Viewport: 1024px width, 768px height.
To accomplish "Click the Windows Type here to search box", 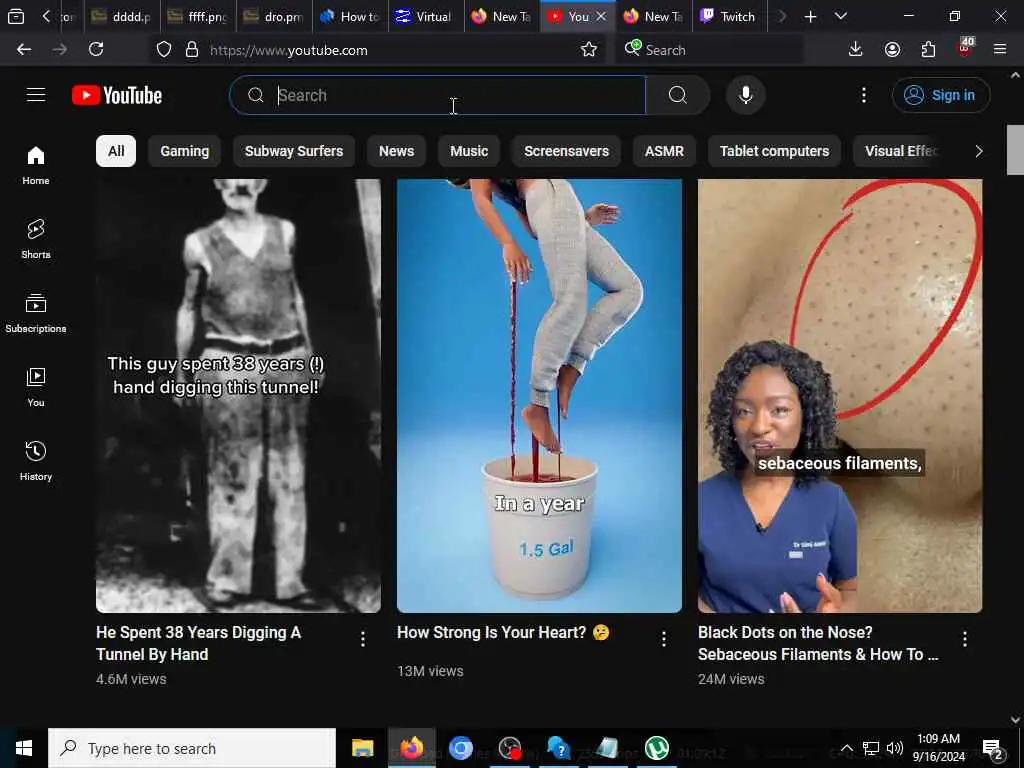I will [192, 748].
